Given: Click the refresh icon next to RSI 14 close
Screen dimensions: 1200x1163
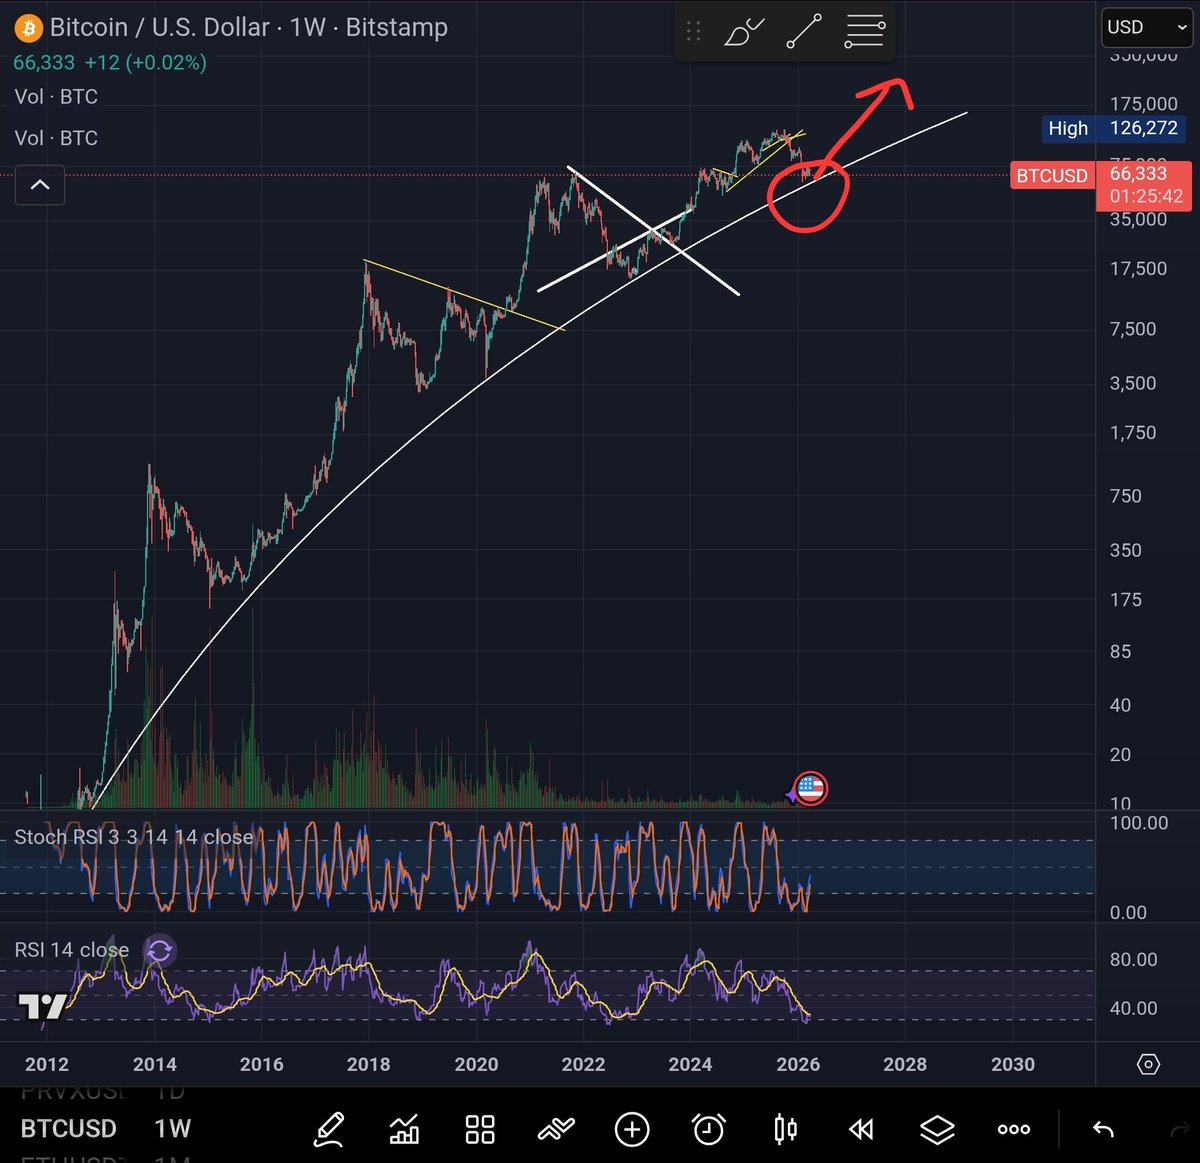Looking at the screenshot, I should tap(159, 950).
